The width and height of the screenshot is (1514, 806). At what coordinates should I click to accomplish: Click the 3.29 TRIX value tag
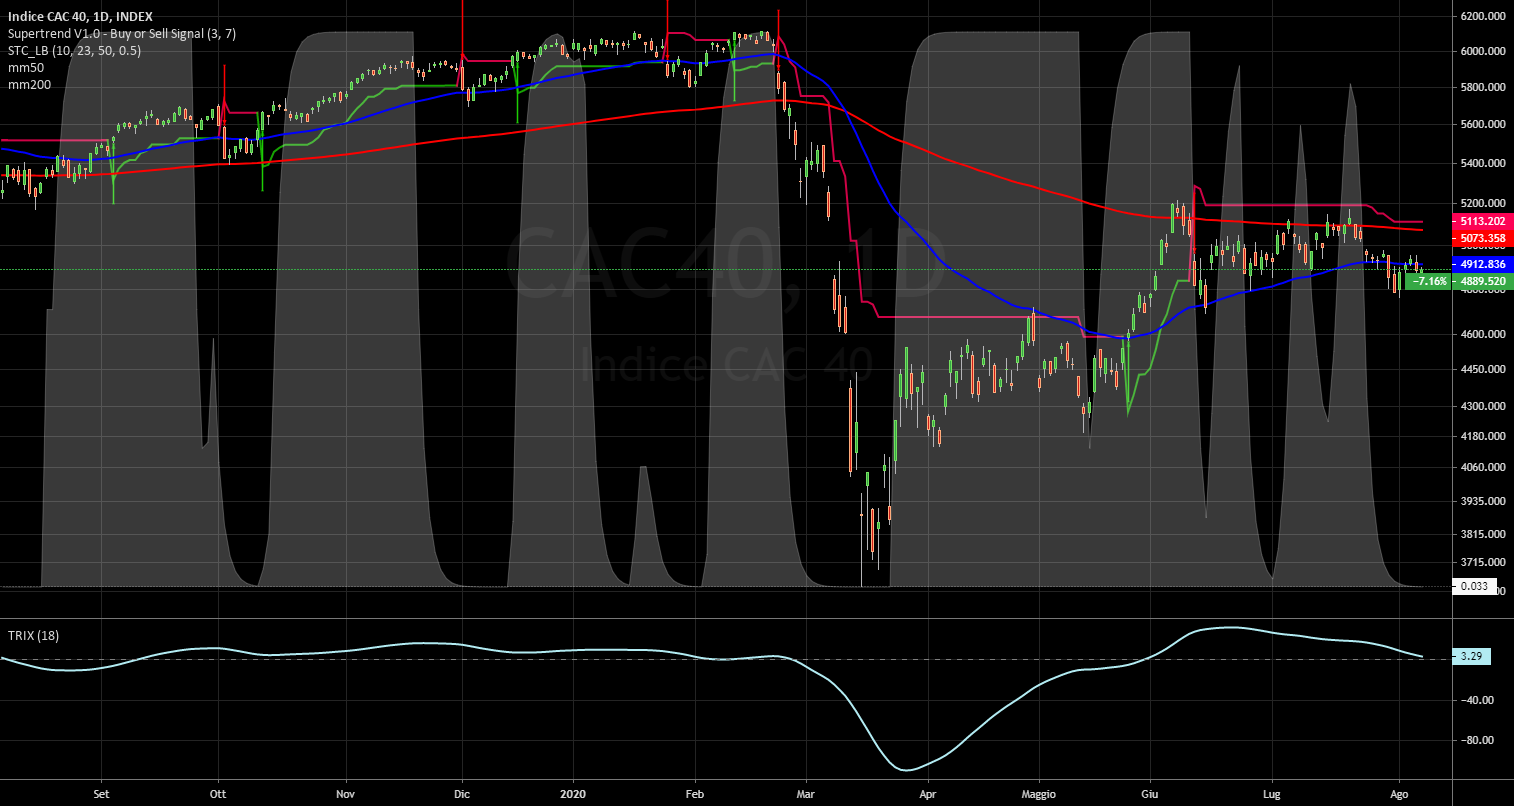click(1471, 657)
